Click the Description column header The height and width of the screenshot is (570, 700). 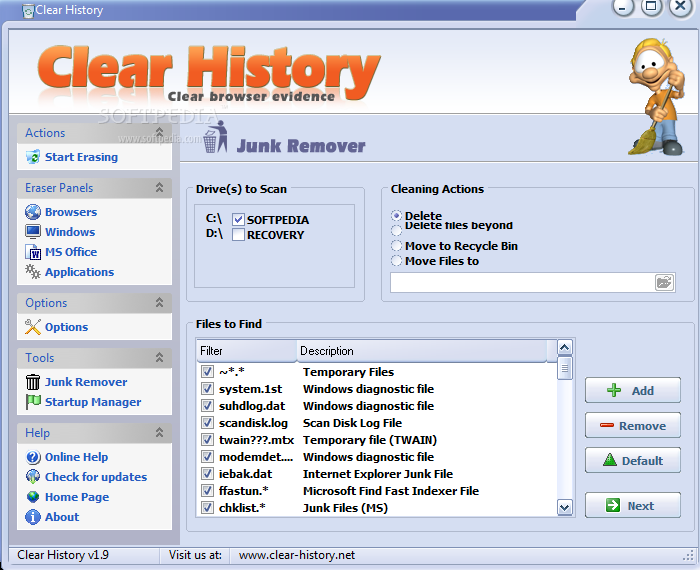[422, 351]
